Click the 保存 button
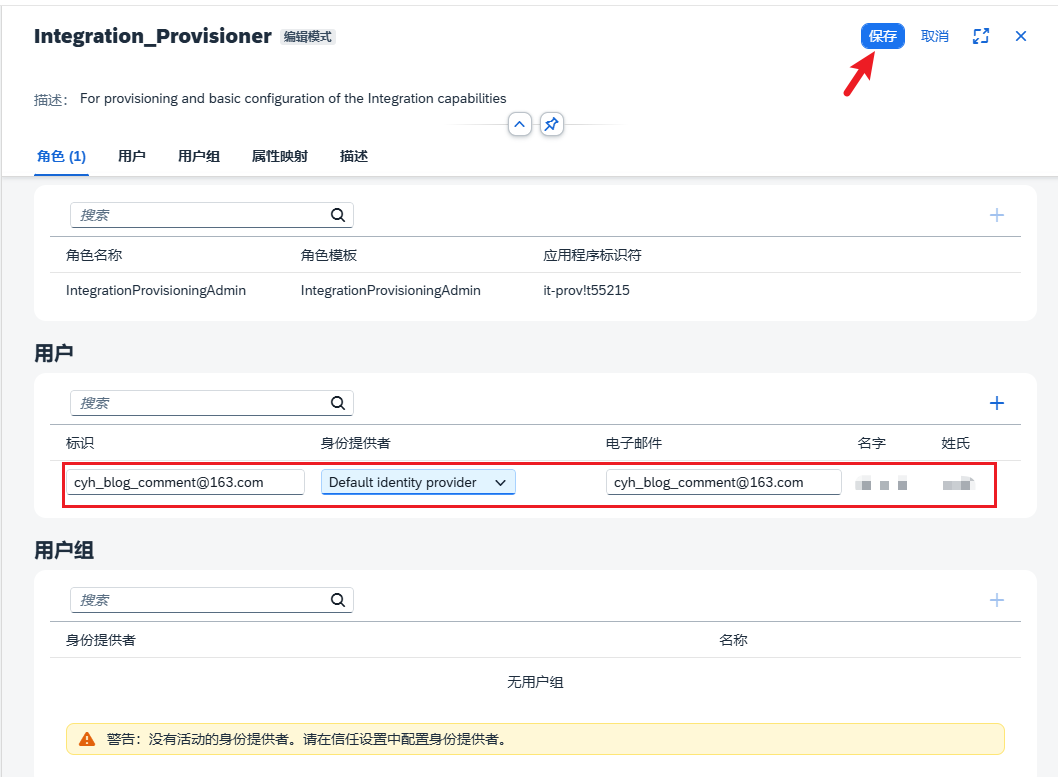Screen dimensions: 1058x777 (882, 35)
